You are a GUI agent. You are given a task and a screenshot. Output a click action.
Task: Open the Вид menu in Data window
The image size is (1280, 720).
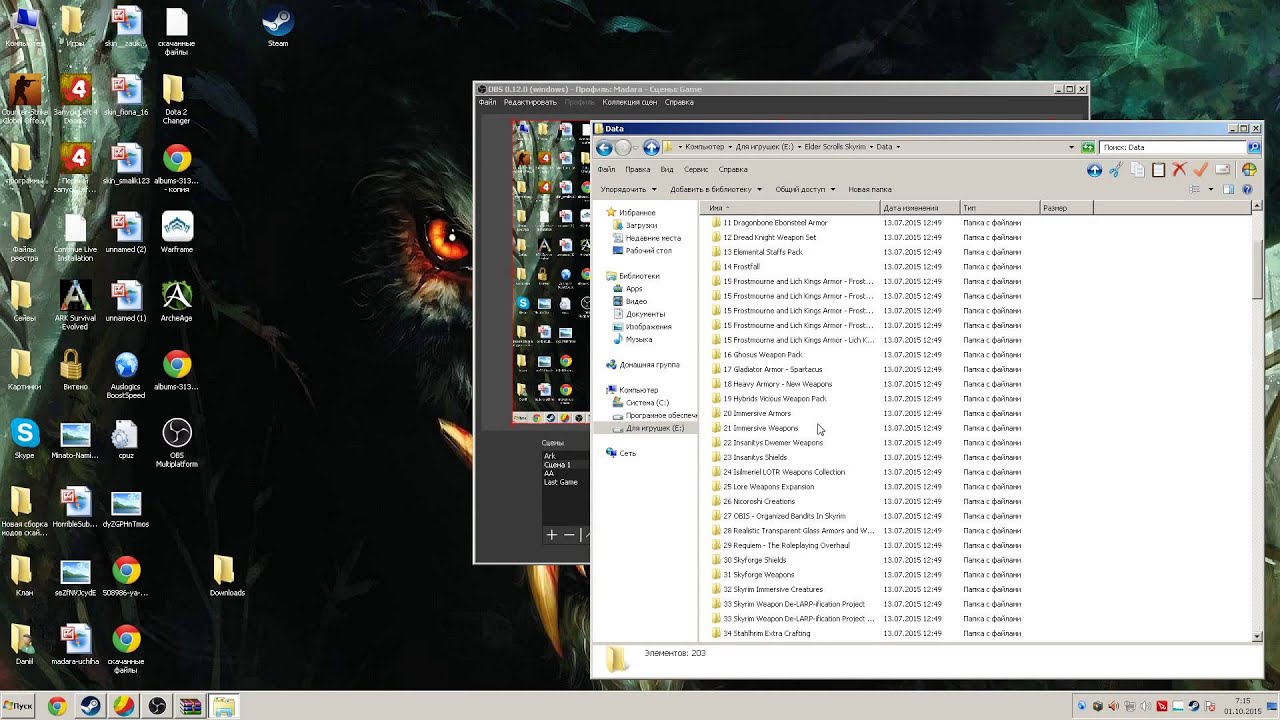pos(667,169)
